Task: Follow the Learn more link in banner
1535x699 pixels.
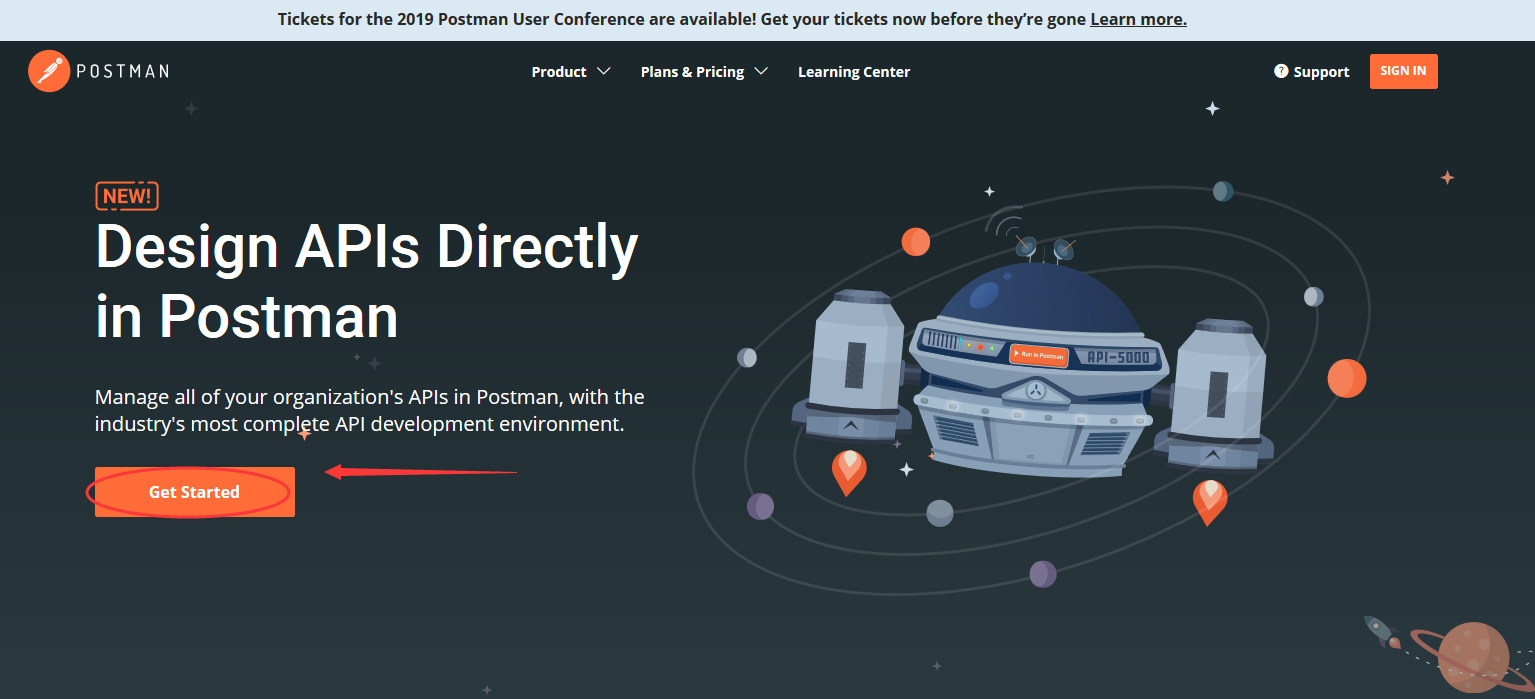Action: pyautogui.click(x=1138, y=19)
